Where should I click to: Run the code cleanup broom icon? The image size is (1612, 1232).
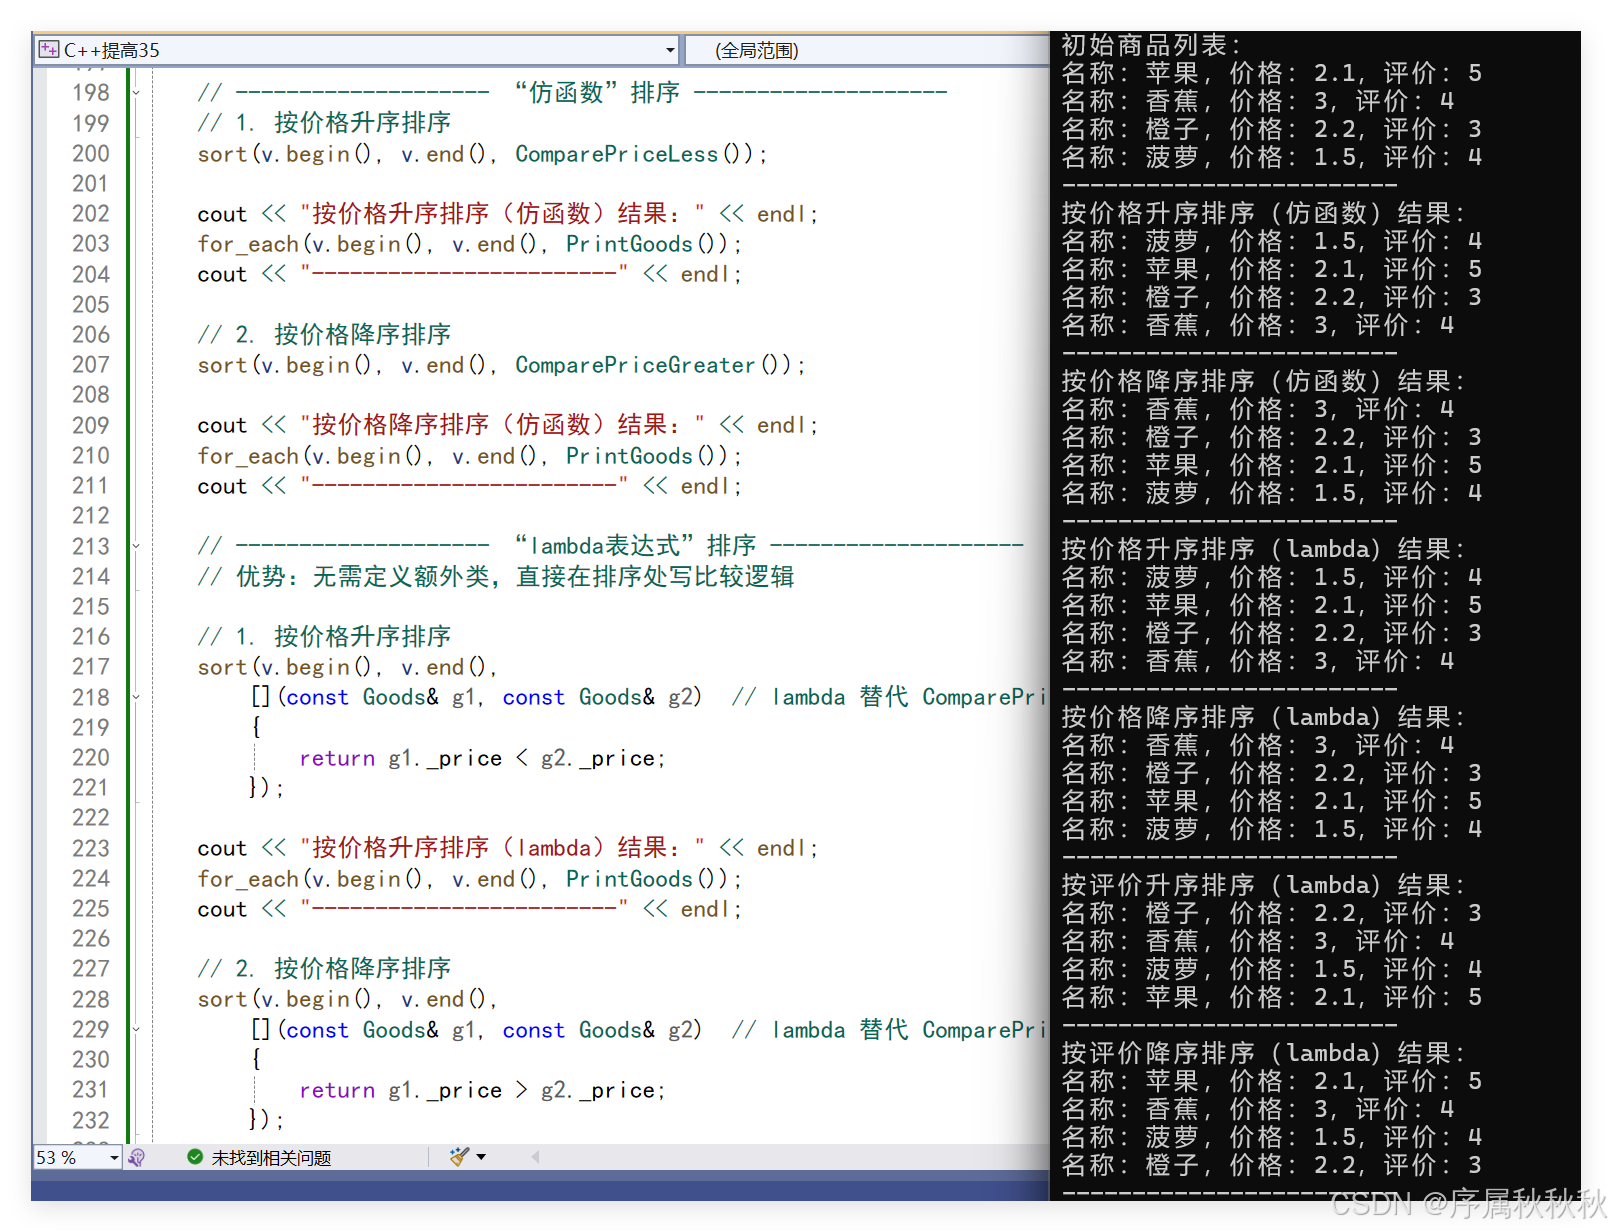(x=459, y=1157)
